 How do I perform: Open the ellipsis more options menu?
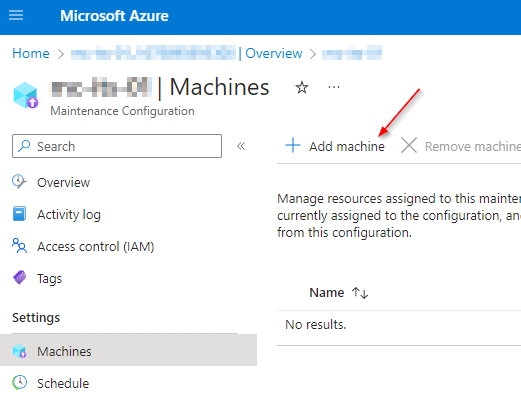coord(334,87)
